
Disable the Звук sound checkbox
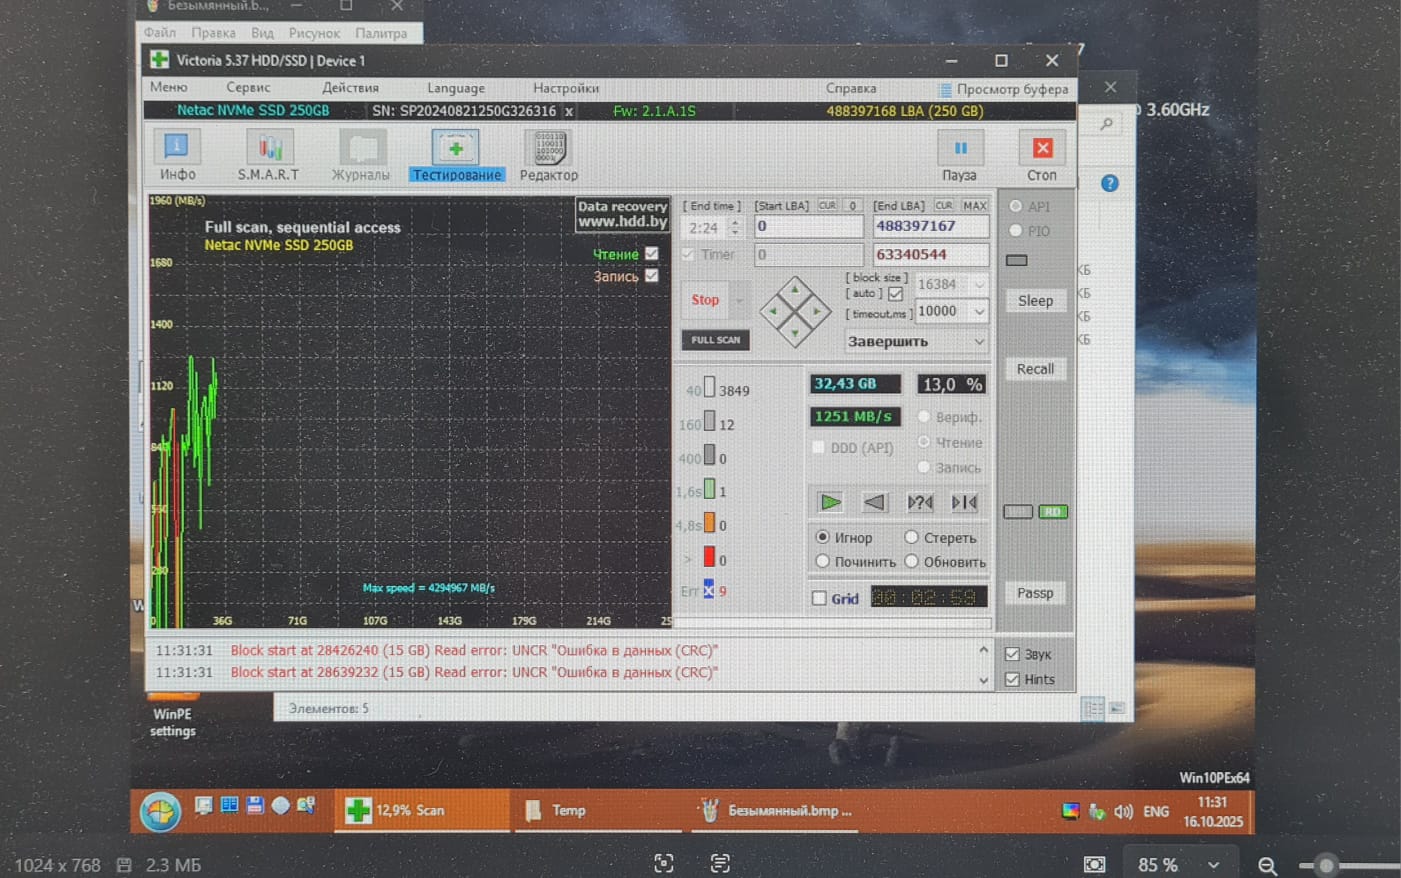tap(1012, 654)
